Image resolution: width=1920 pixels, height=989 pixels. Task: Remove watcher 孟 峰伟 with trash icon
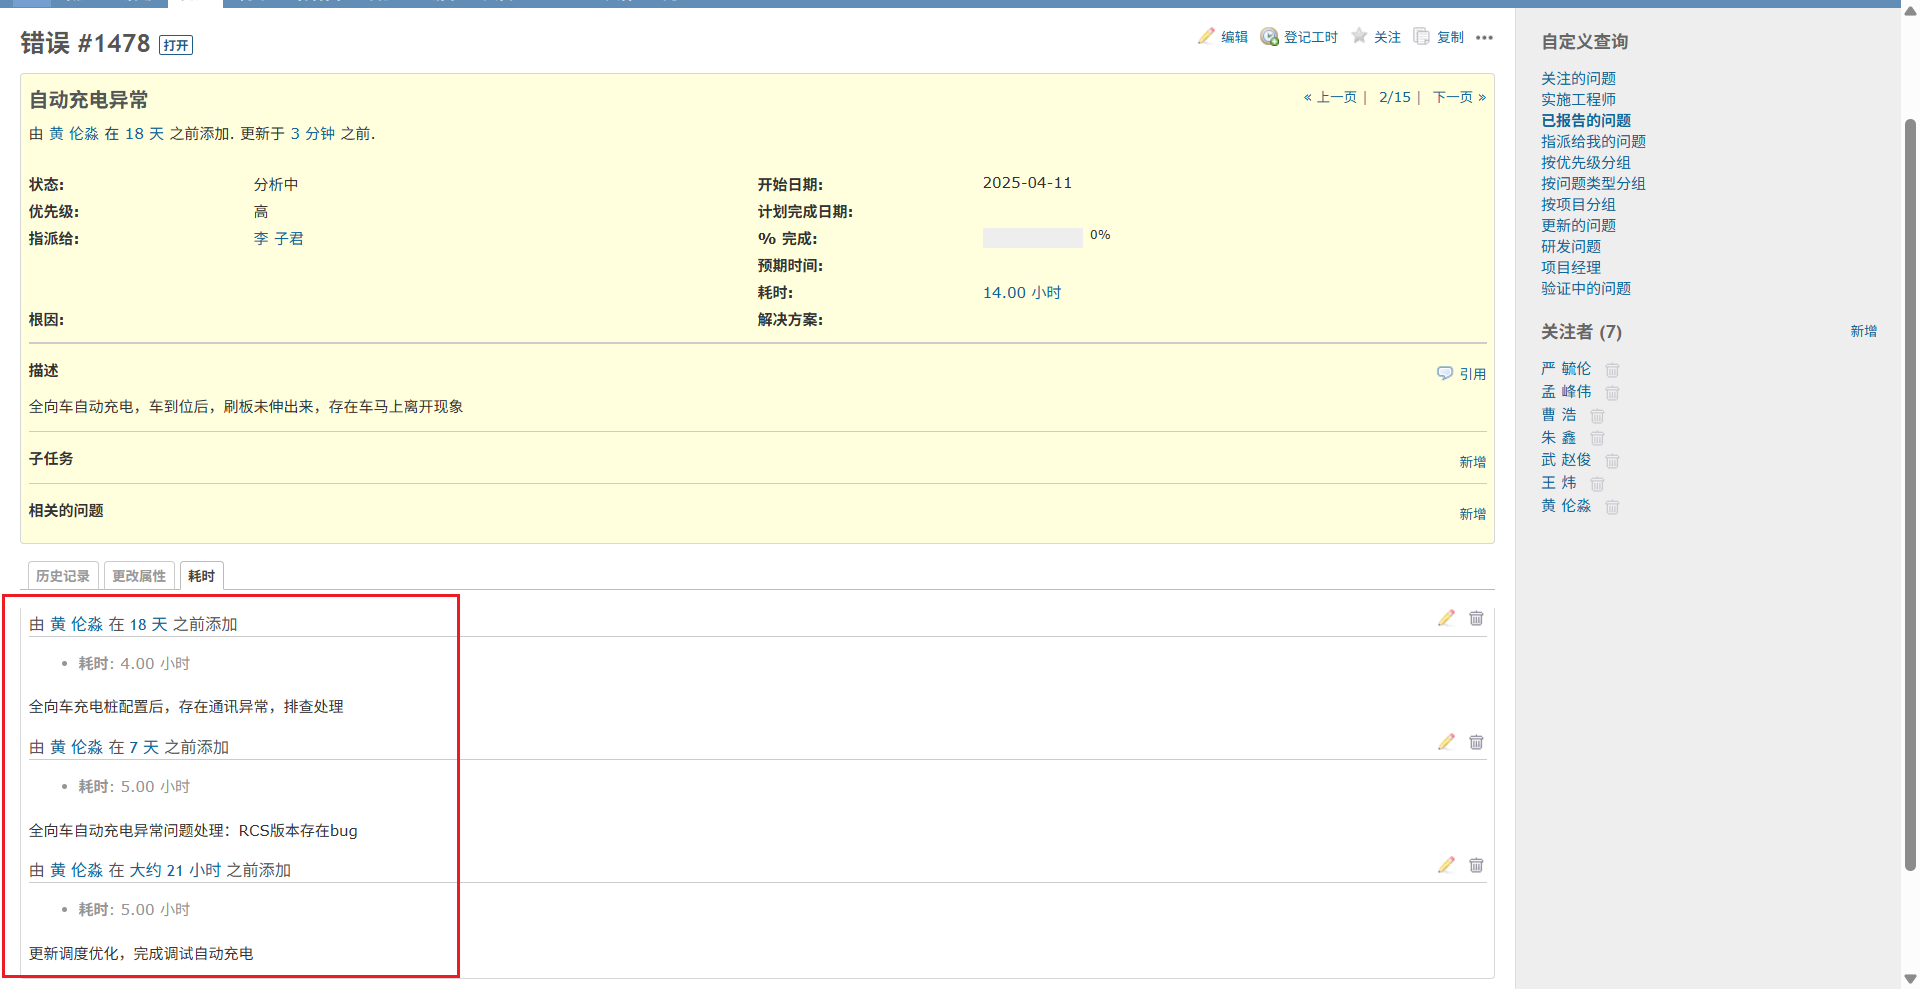(x=1612, y=393)
